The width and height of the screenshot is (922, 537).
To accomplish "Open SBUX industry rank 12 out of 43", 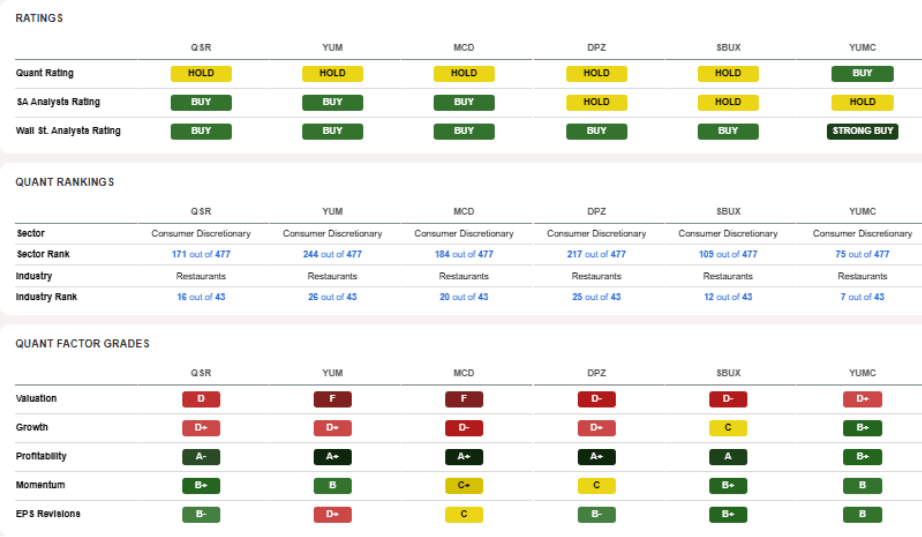I will point(728,297).
